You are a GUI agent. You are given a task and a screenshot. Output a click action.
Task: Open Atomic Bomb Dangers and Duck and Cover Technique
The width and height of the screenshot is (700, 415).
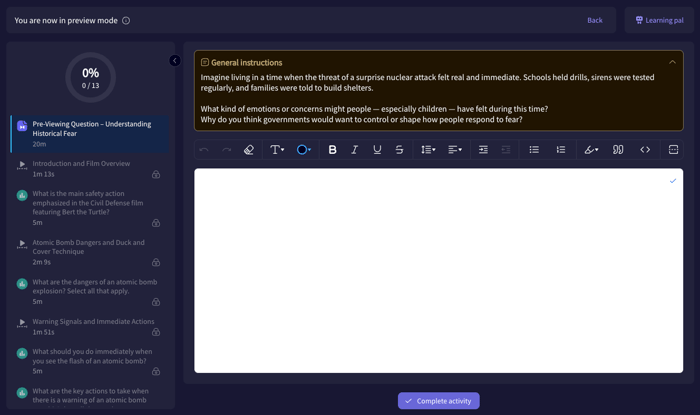pos(90,252)
